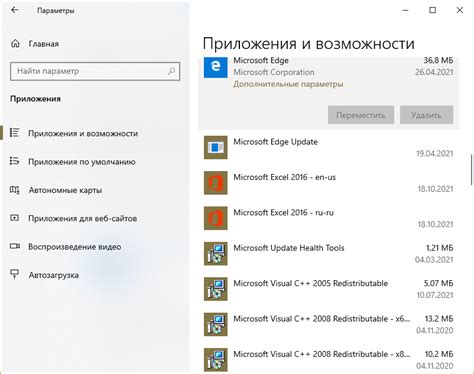Click the date 10.07.2021

pyautogui.click(x=435, y=295)
